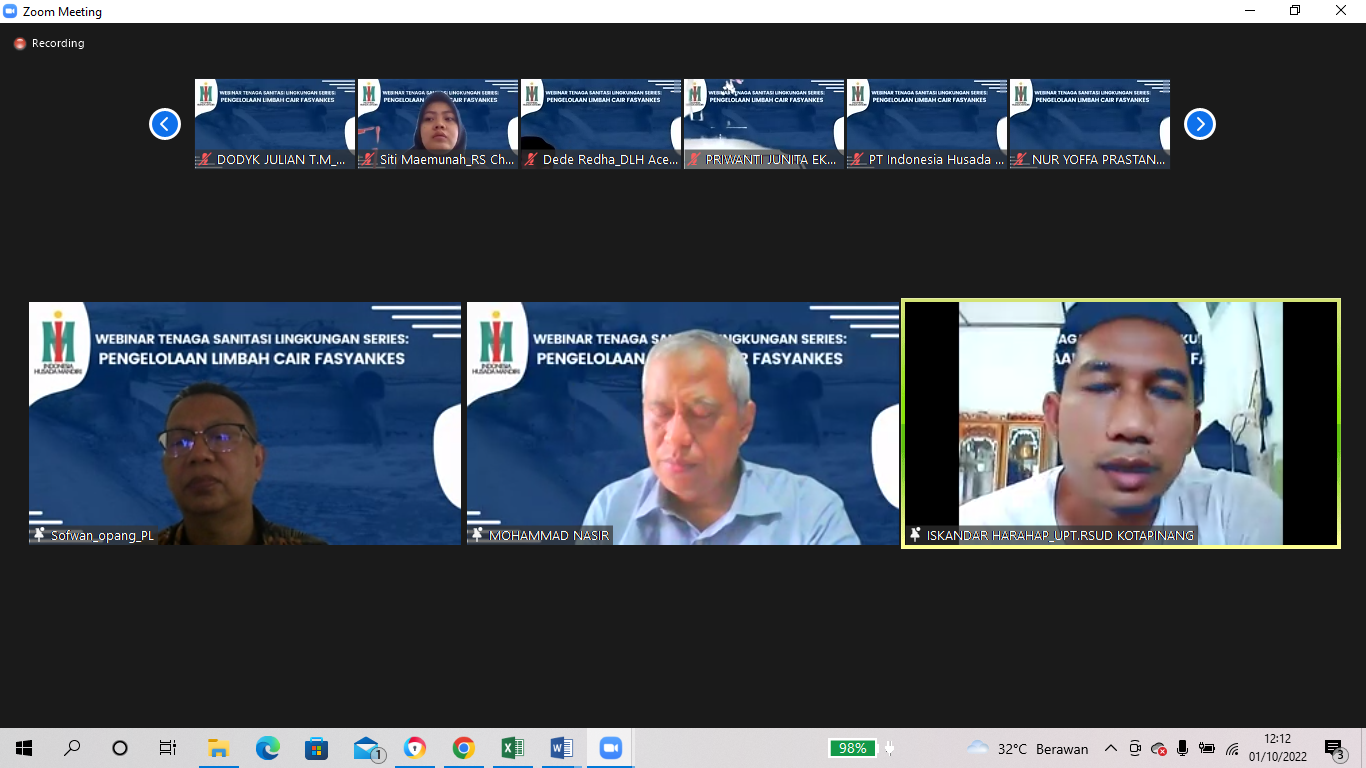Open Microsoft Edge from taskbar
The image size is (1366, 768).
pos(267,748)
